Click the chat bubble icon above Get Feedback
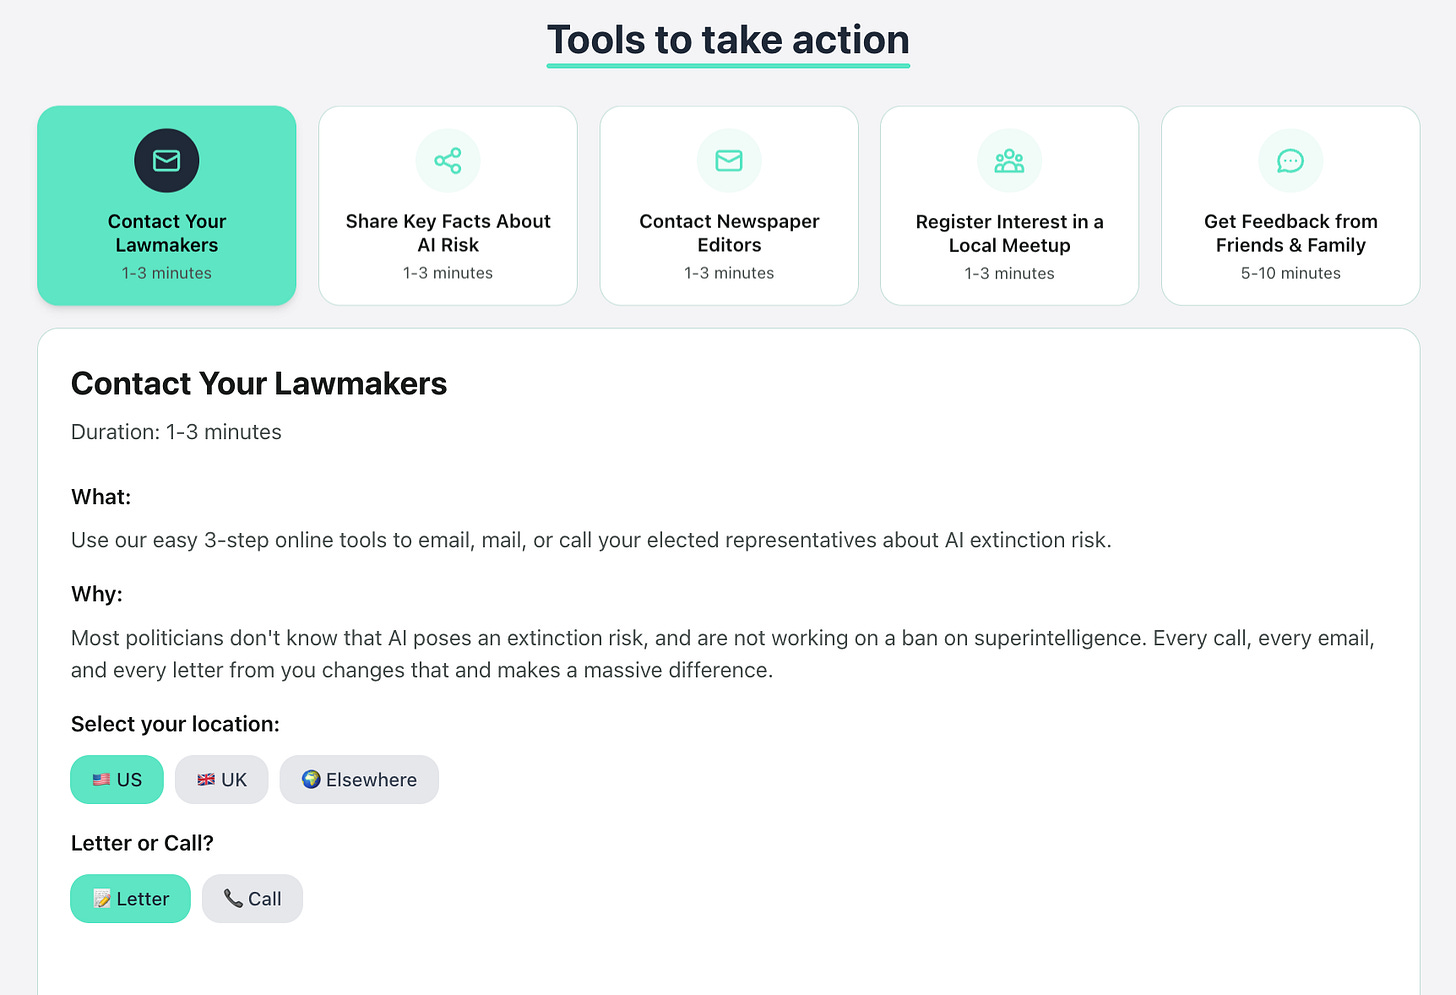 (x=1291, y=161)
